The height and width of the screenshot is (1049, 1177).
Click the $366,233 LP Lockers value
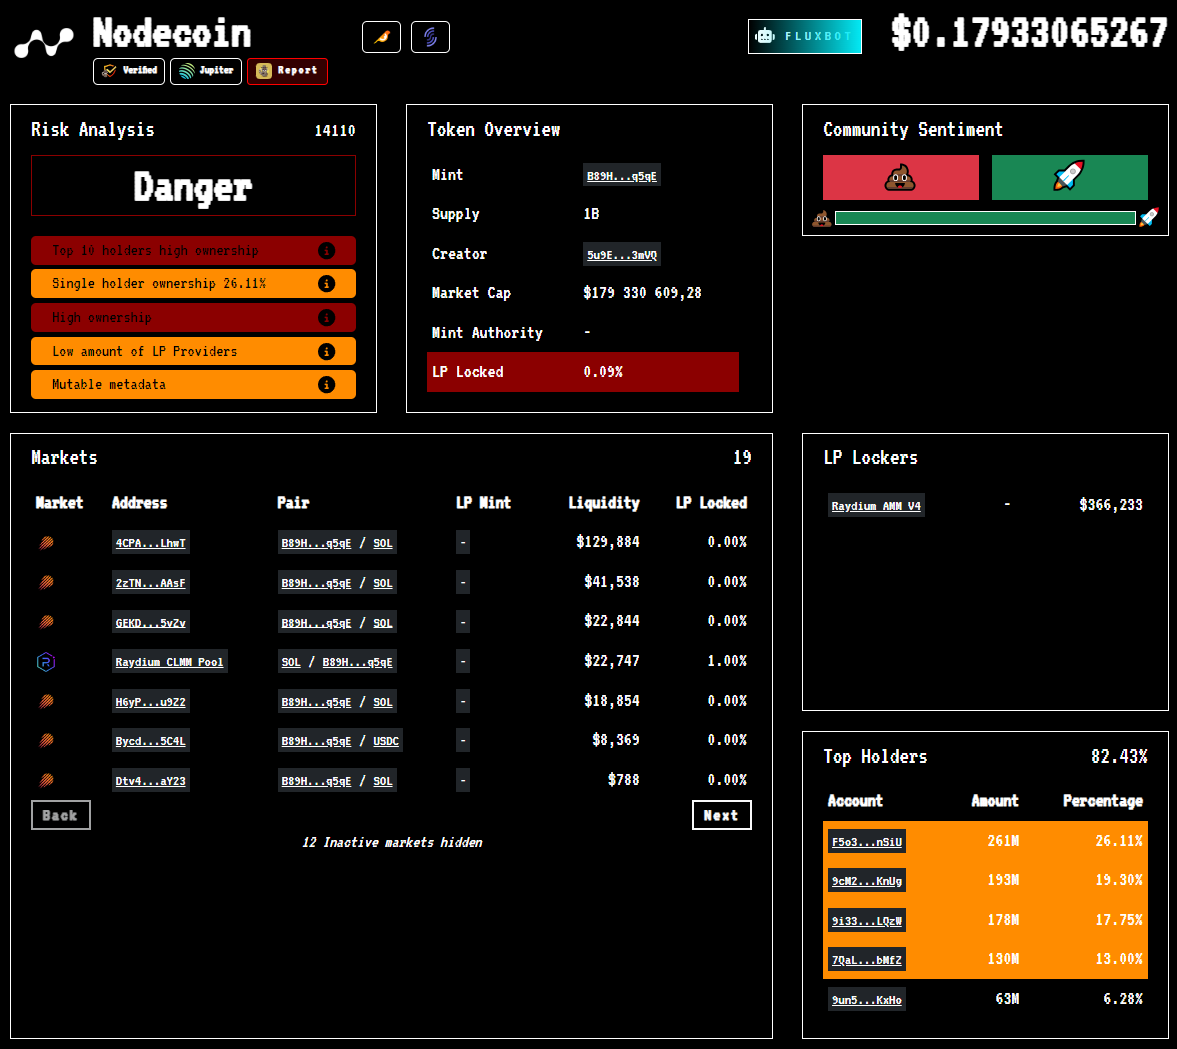tap(1111, 505)
